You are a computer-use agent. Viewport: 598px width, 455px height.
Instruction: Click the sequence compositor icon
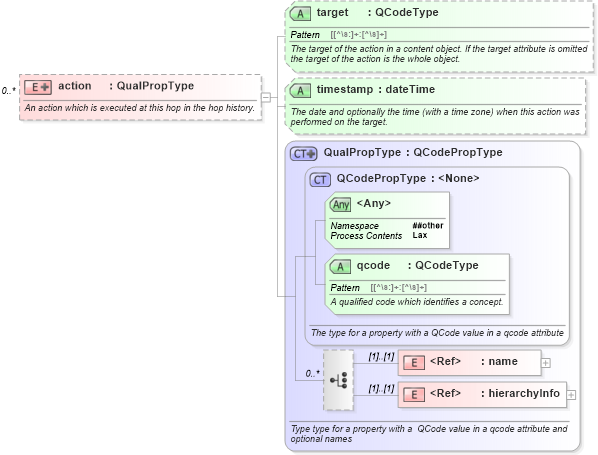pyautogui.click(x=338, y=380)
